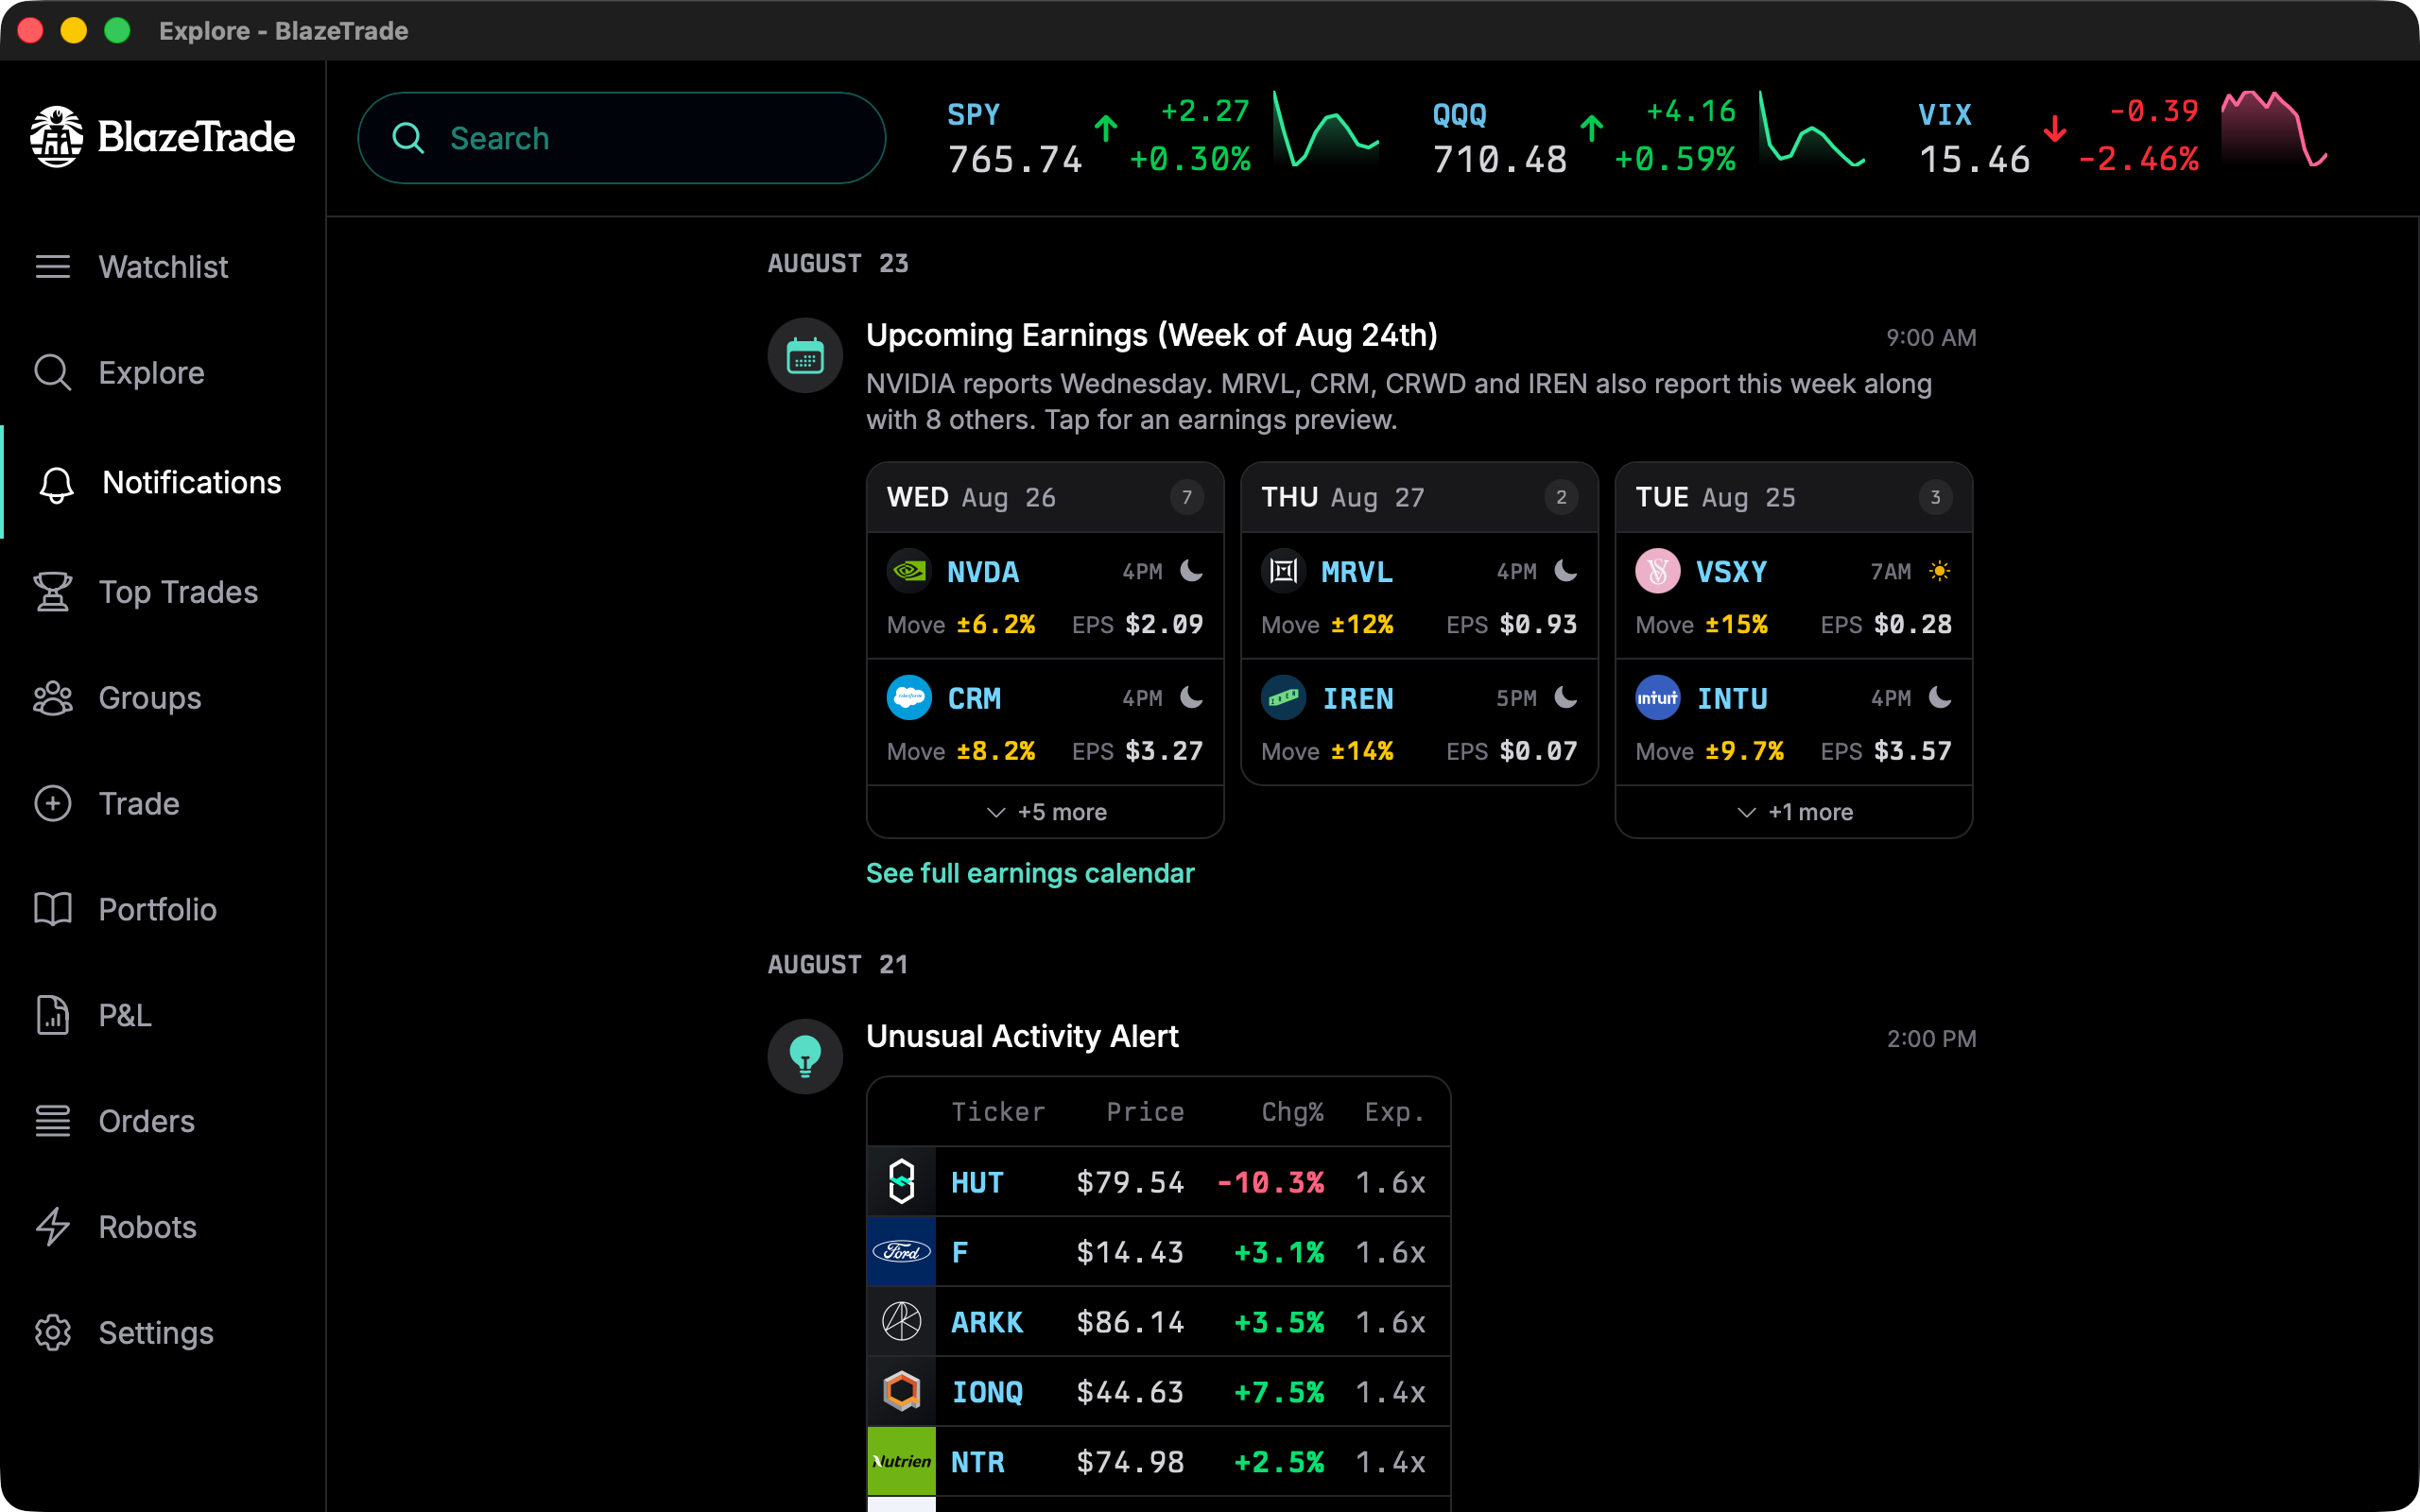Viewport: 2420px width, 1512px height.
Task: Go to the Explore section
Action: click(151, 372)
